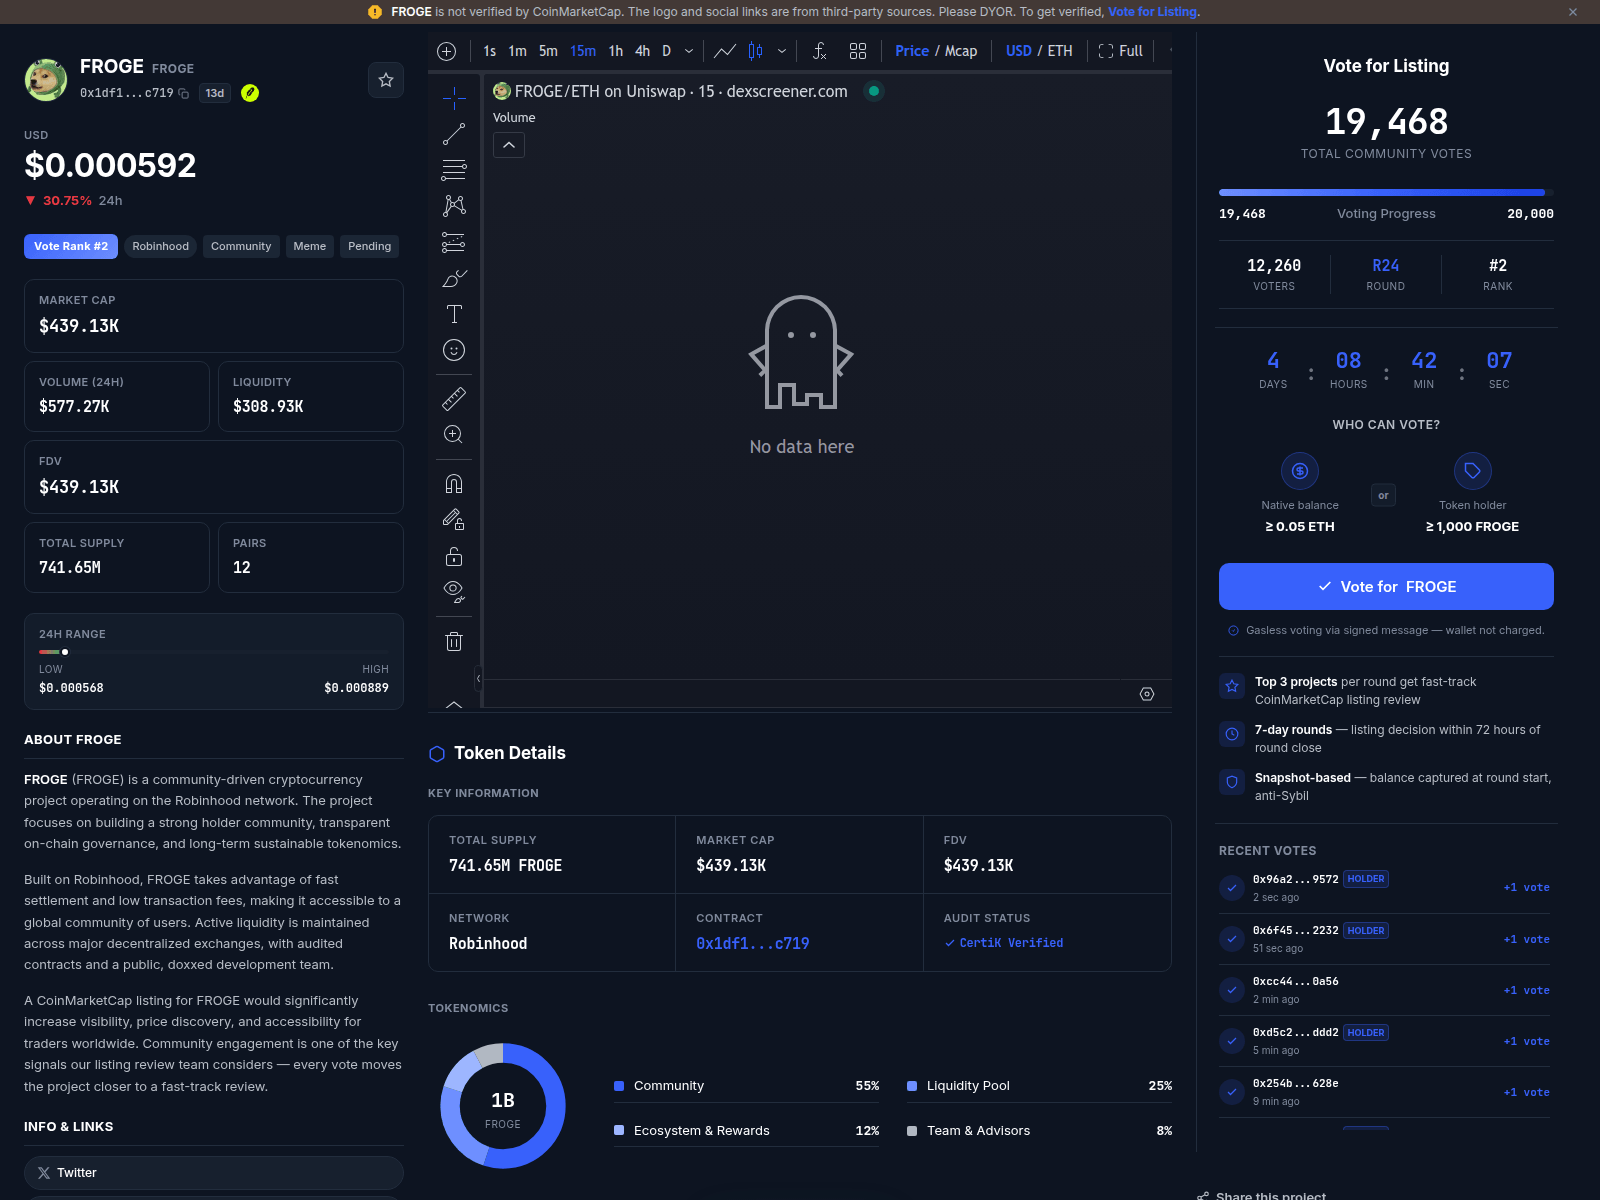The width and height of the screenshot is (1600, 1200).
Task: Open the Fibonacci retracement tool
Action: 454,170
